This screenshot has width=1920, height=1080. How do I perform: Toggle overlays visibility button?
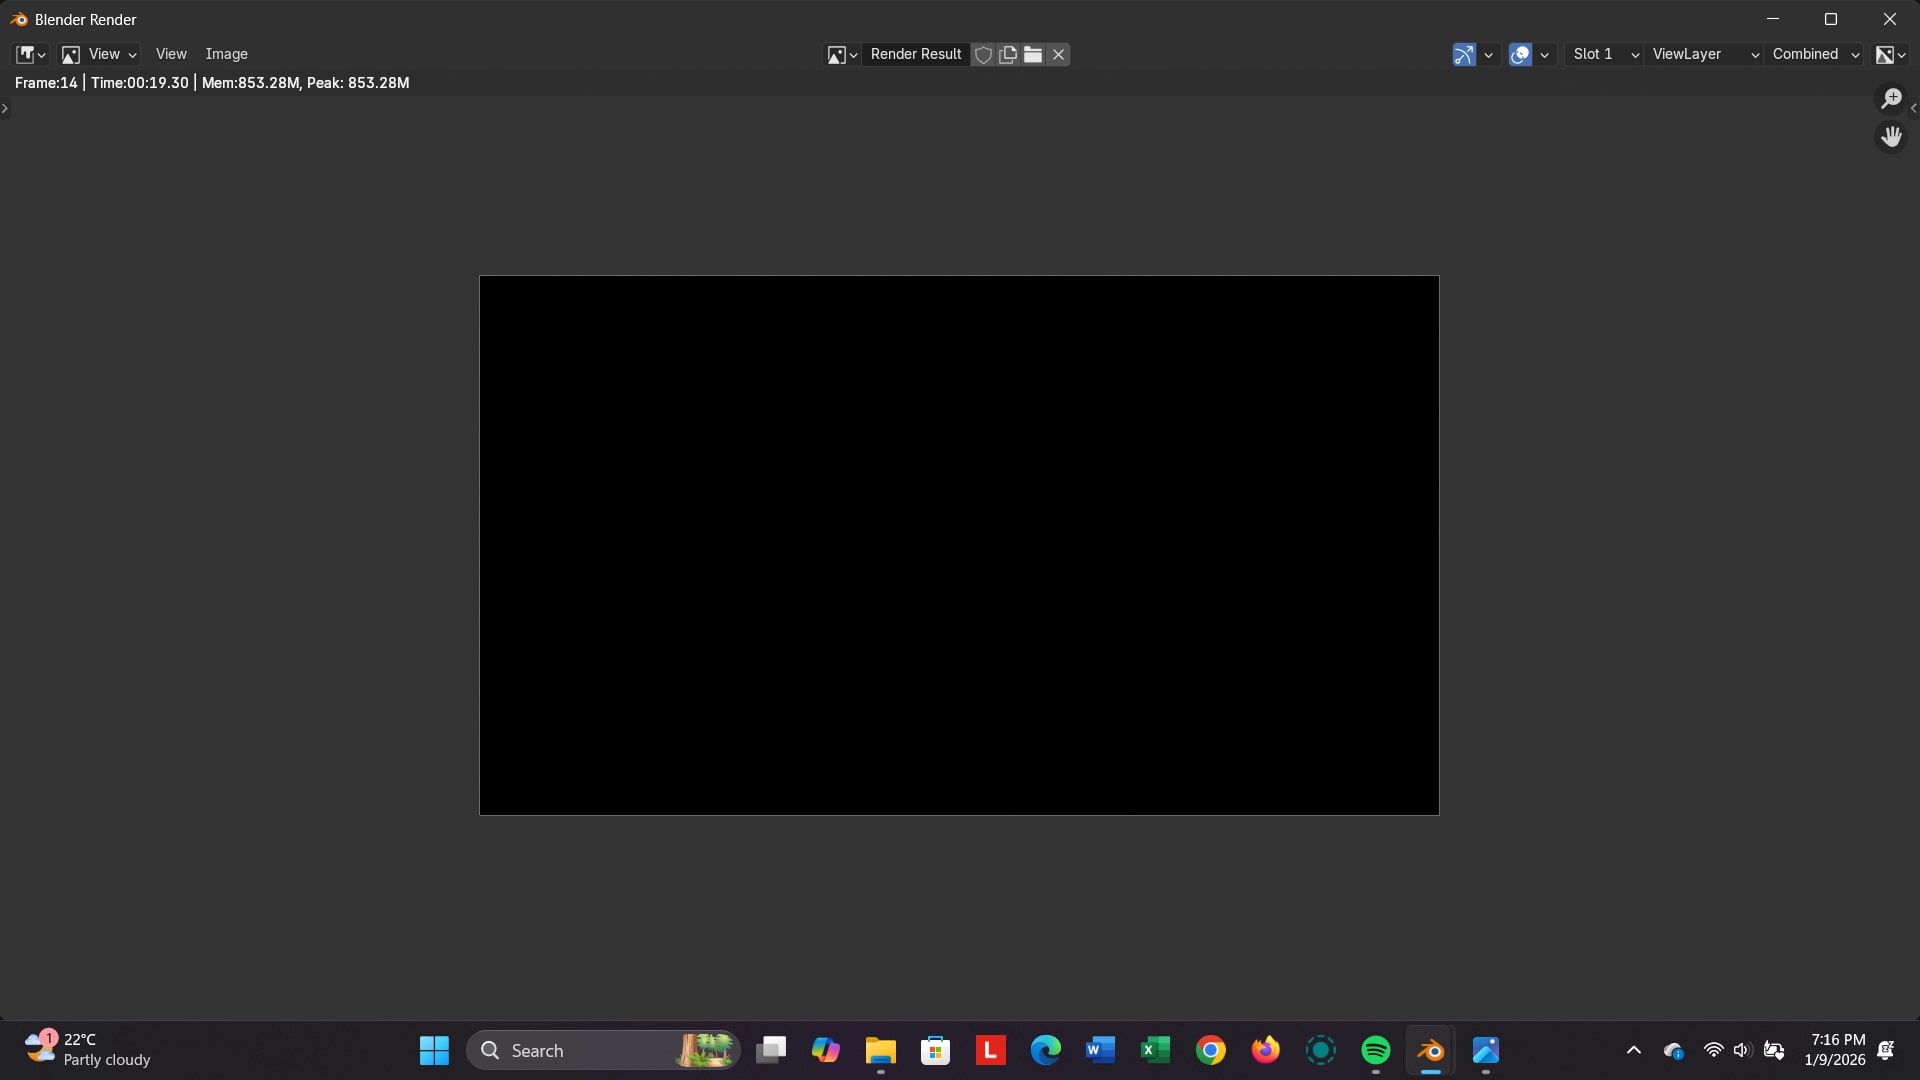(x=1520, y=54)
